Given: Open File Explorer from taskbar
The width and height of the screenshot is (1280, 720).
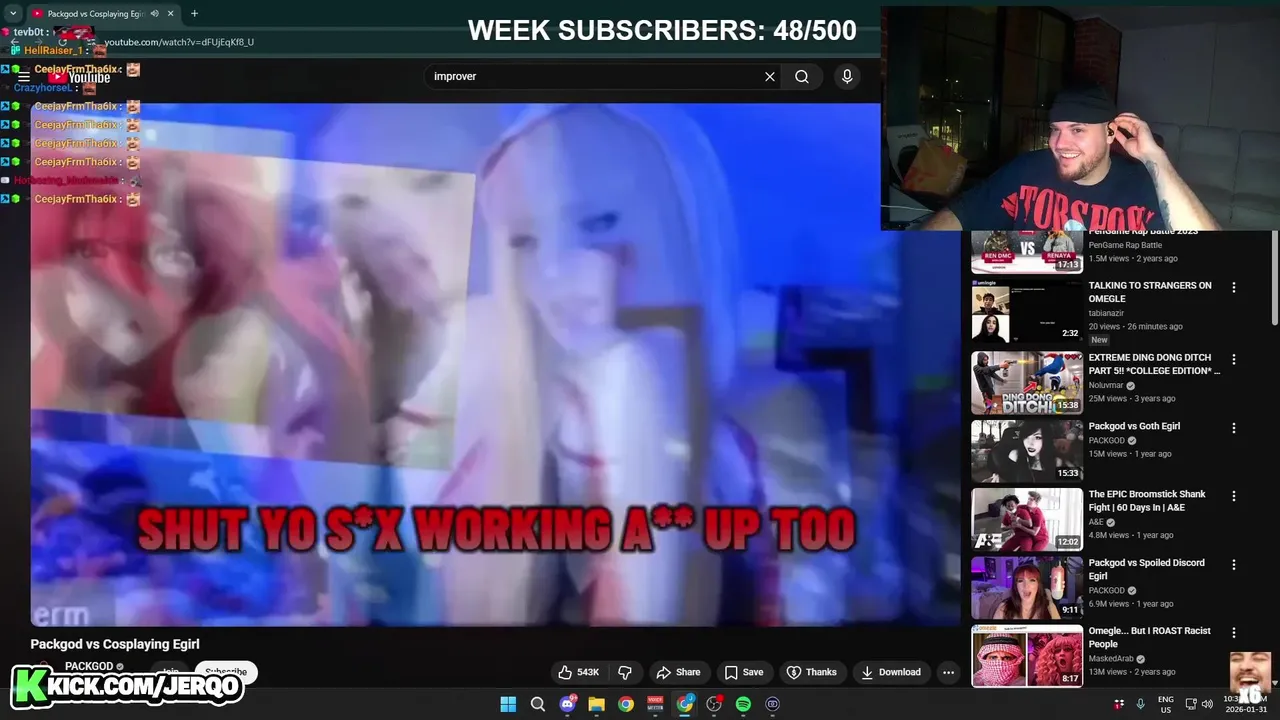Looking at the screenshot, I should tap(596, 704).
